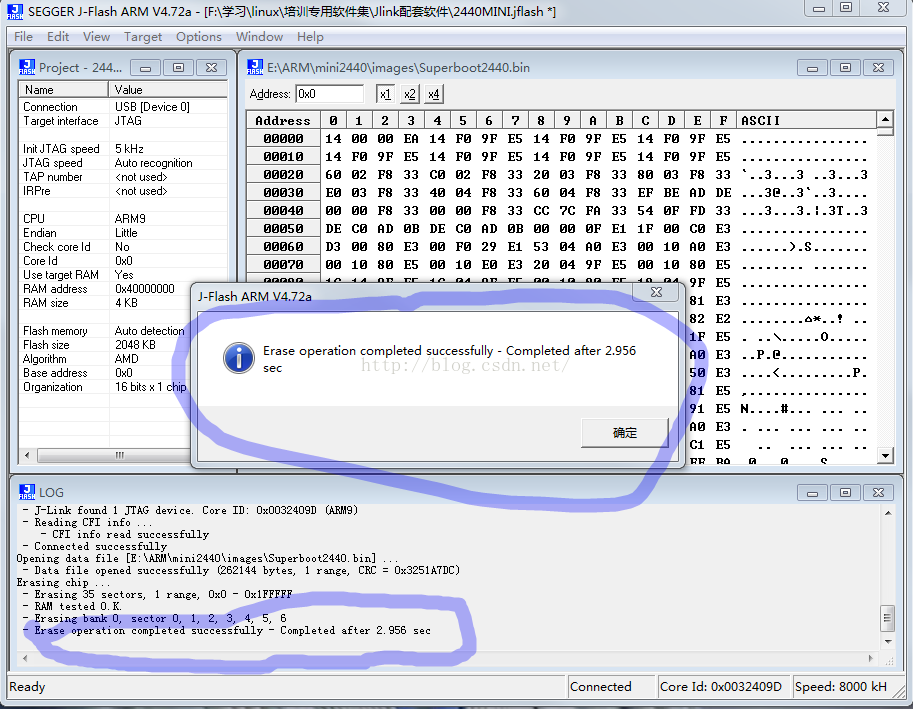Click address row 00030 in hex view

[283, 193]
